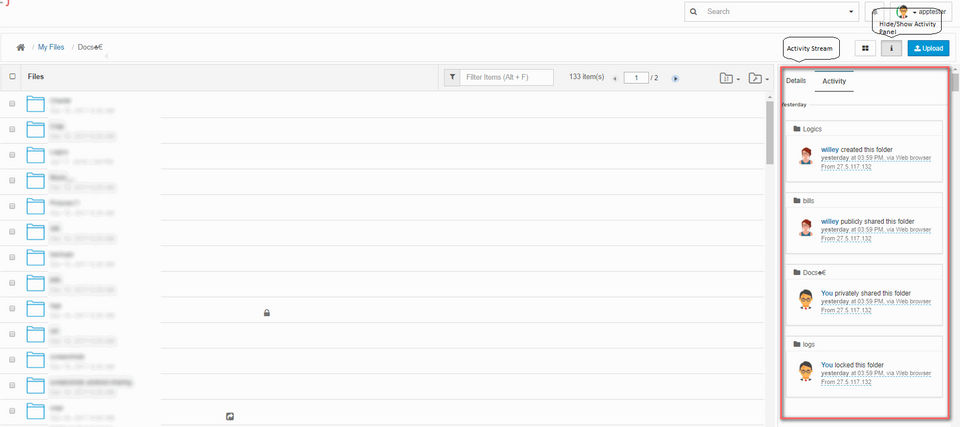Check the first folder's row checkbox

coord(13,103)
